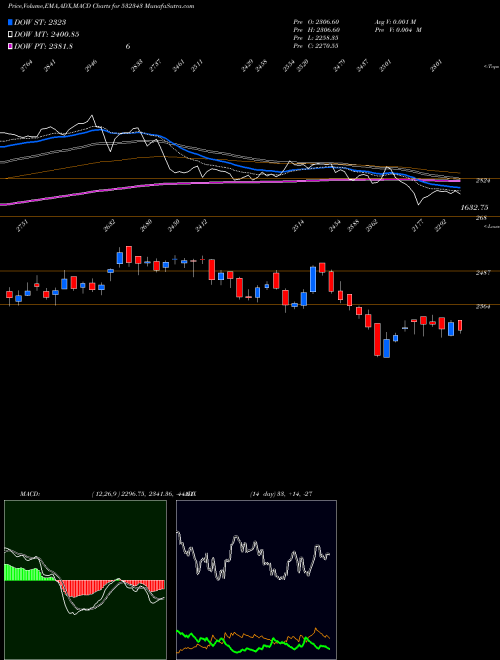This screenshot has width=500, height=660.
Task: Click the 1632.75 price label
Action: tap(475, 208)
